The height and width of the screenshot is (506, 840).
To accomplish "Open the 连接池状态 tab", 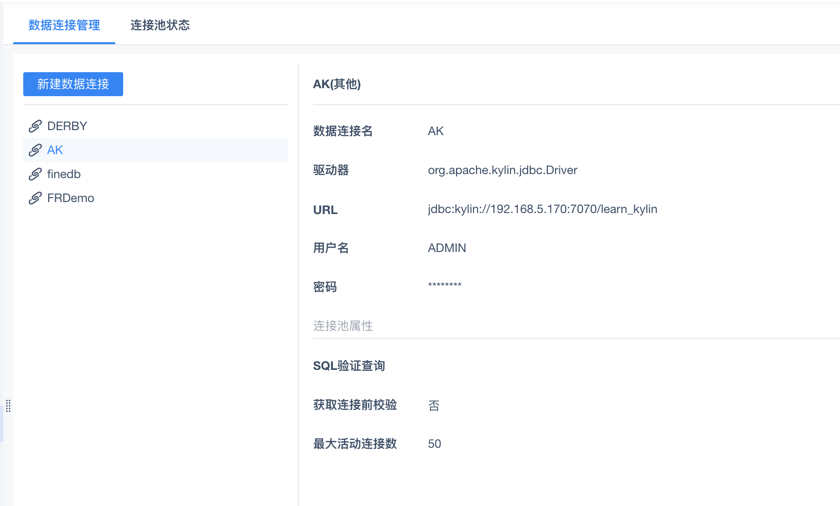I will (x=160, y=25).
